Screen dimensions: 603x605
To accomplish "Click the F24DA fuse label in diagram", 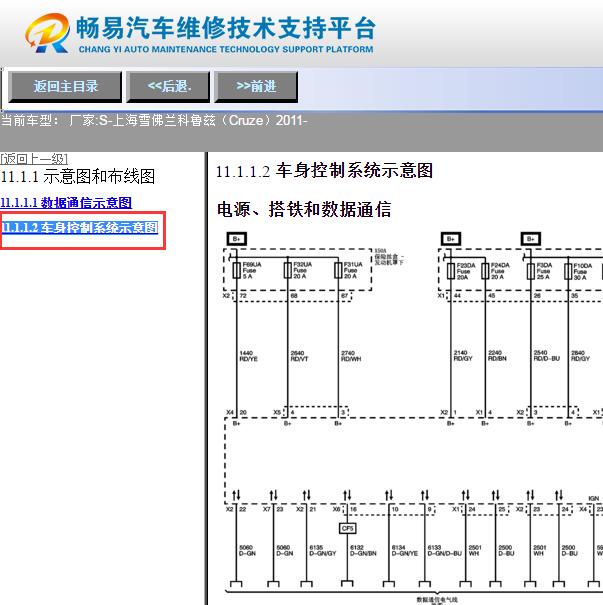I will [500, 271].
